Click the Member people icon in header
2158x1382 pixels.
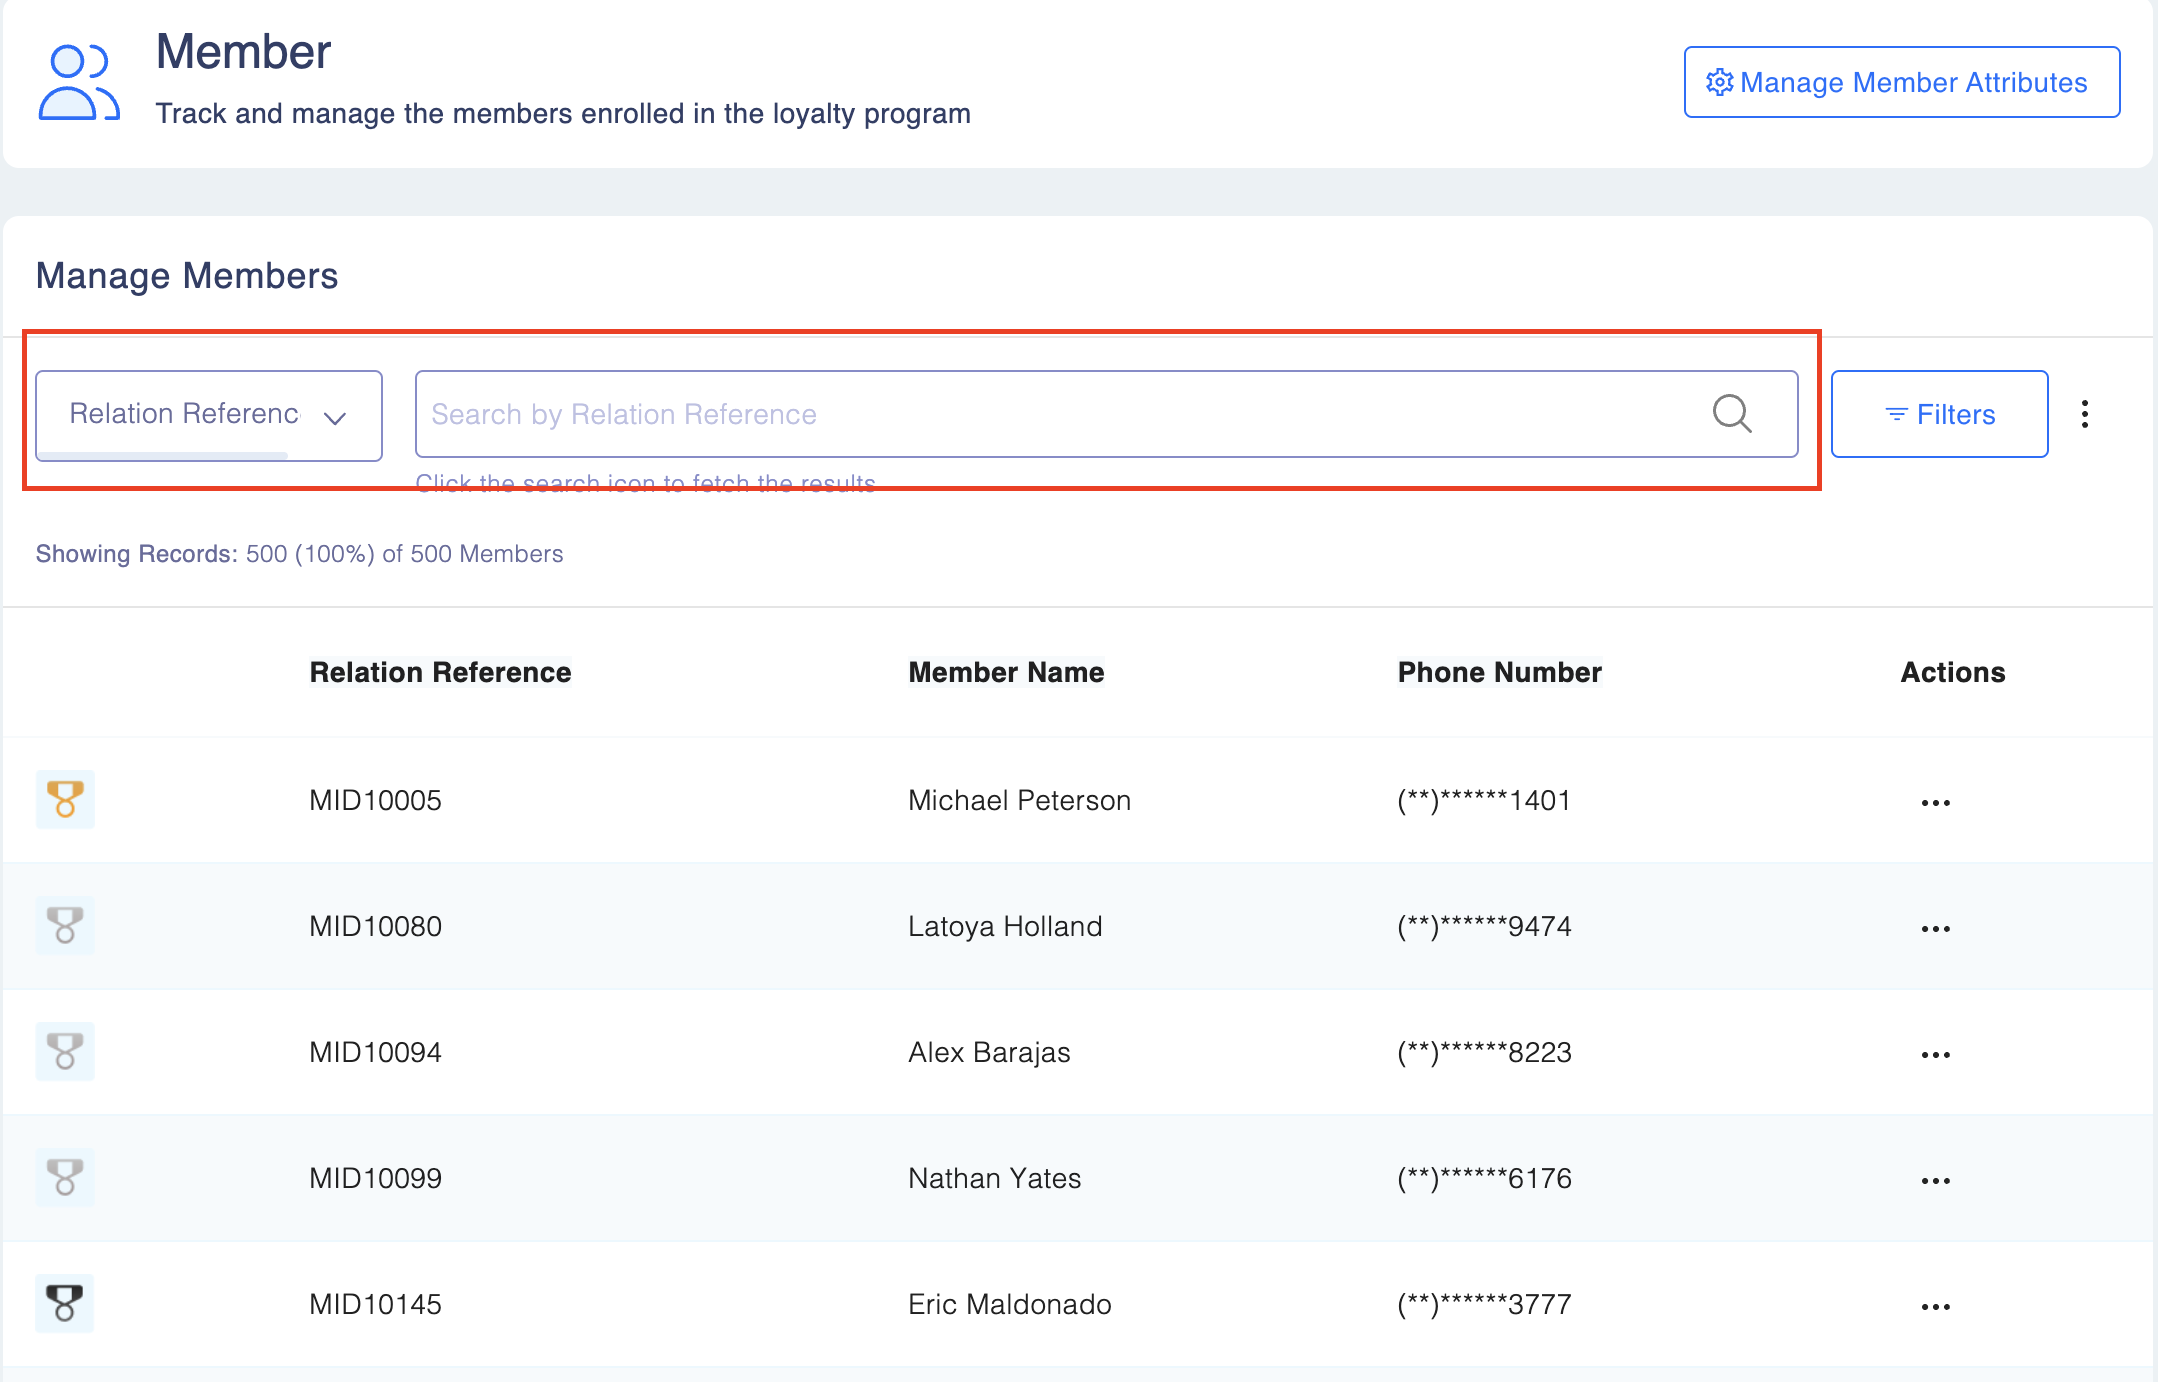pyautogui.click(x=79, y=83)
